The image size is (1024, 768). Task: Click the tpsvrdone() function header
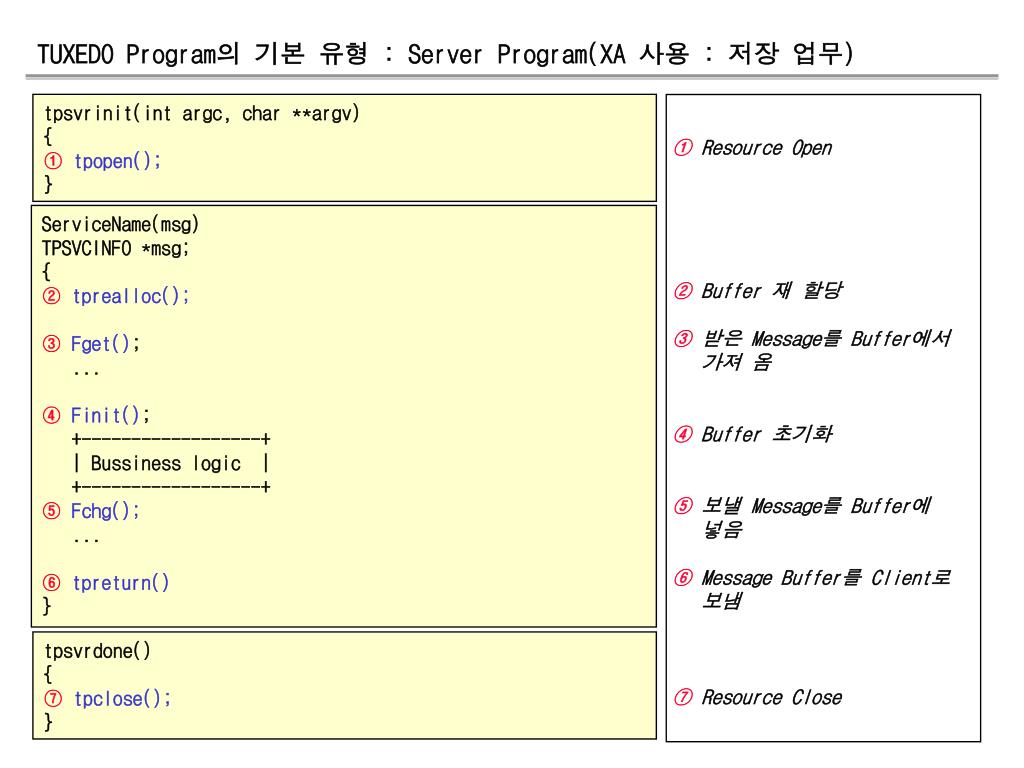click(97, 651)
